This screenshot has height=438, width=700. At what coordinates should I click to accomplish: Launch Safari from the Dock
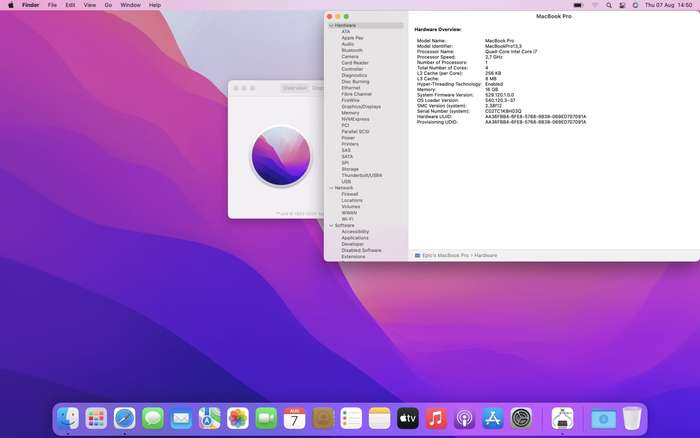(x=124, y=418)
